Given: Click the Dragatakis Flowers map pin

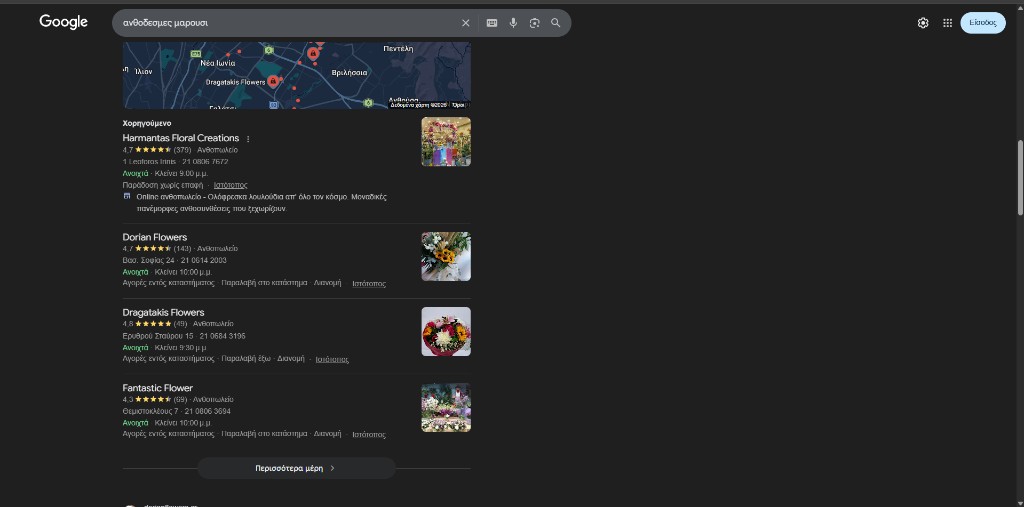Looking at the screenshot, I should [x=274, y=81].
